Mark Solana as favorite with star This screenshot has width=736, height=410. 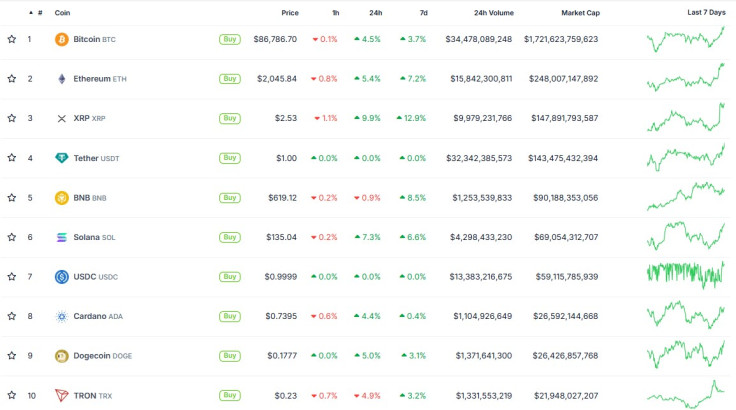coord(12,237)
